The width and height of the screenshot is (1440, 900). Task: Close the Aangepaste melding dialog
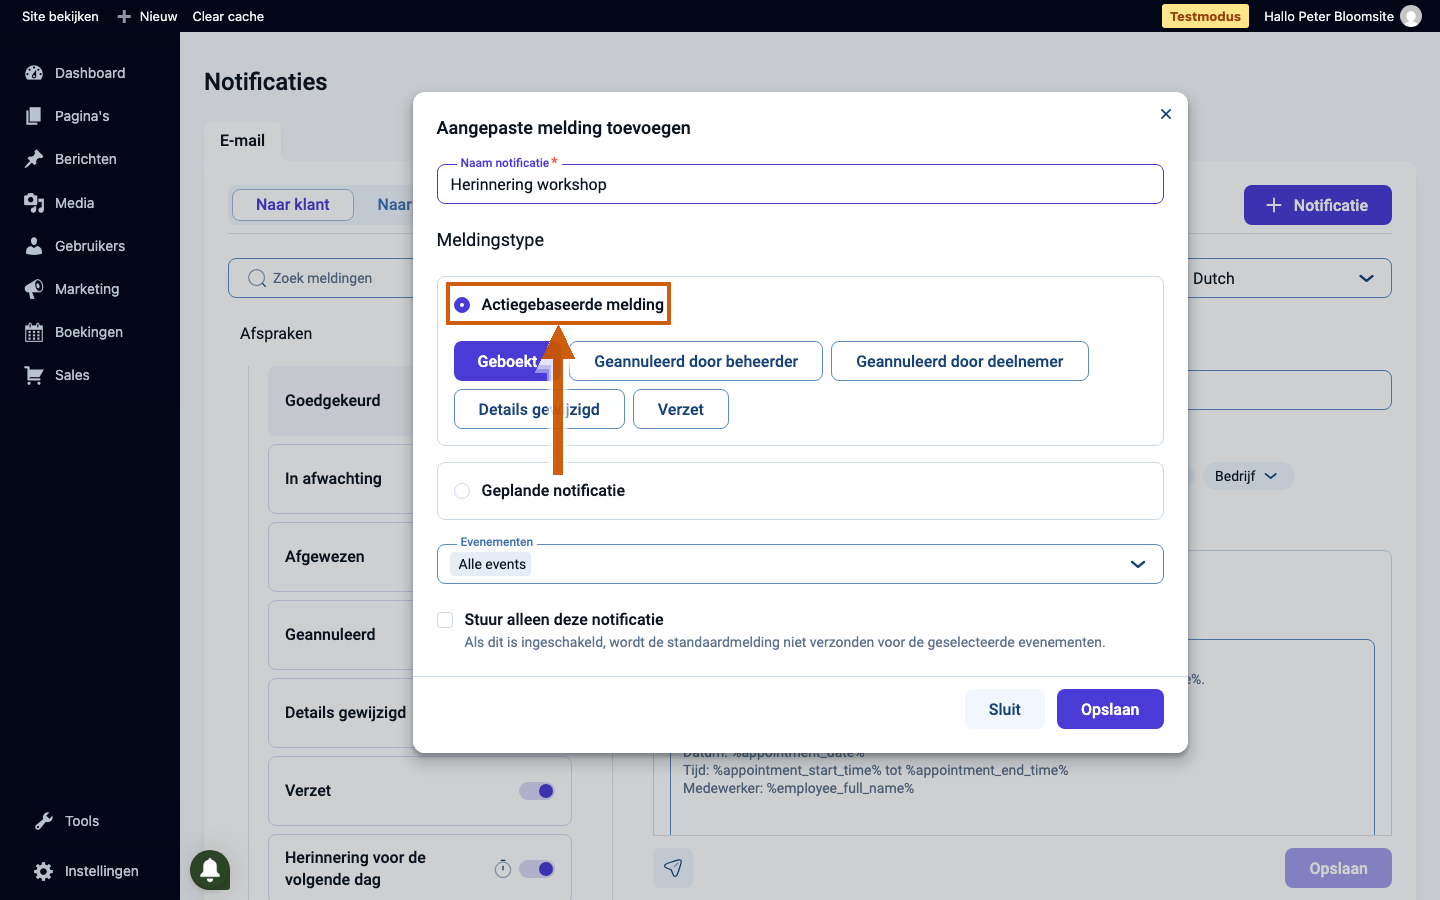1165,114
